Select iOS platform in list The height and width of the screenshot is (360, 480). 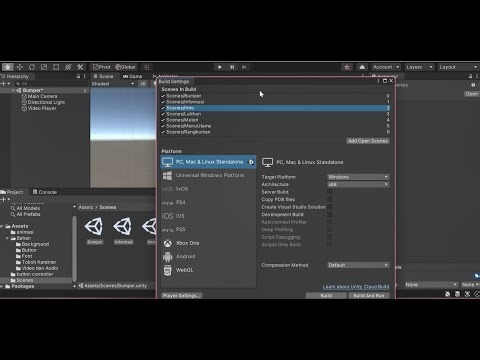point(208,216)
